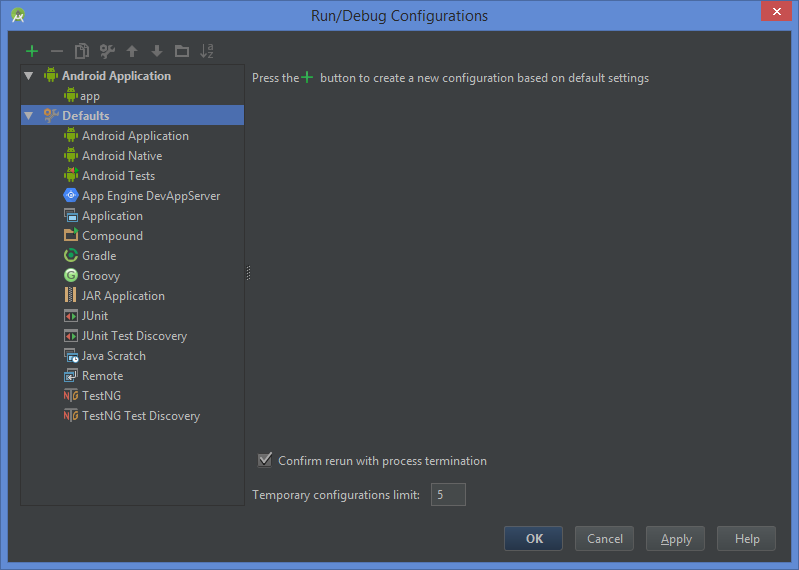Viewport: 799px width, 570px height.
Task: Close the Run/Debug Configurations dialog
Action: (777, 11)
